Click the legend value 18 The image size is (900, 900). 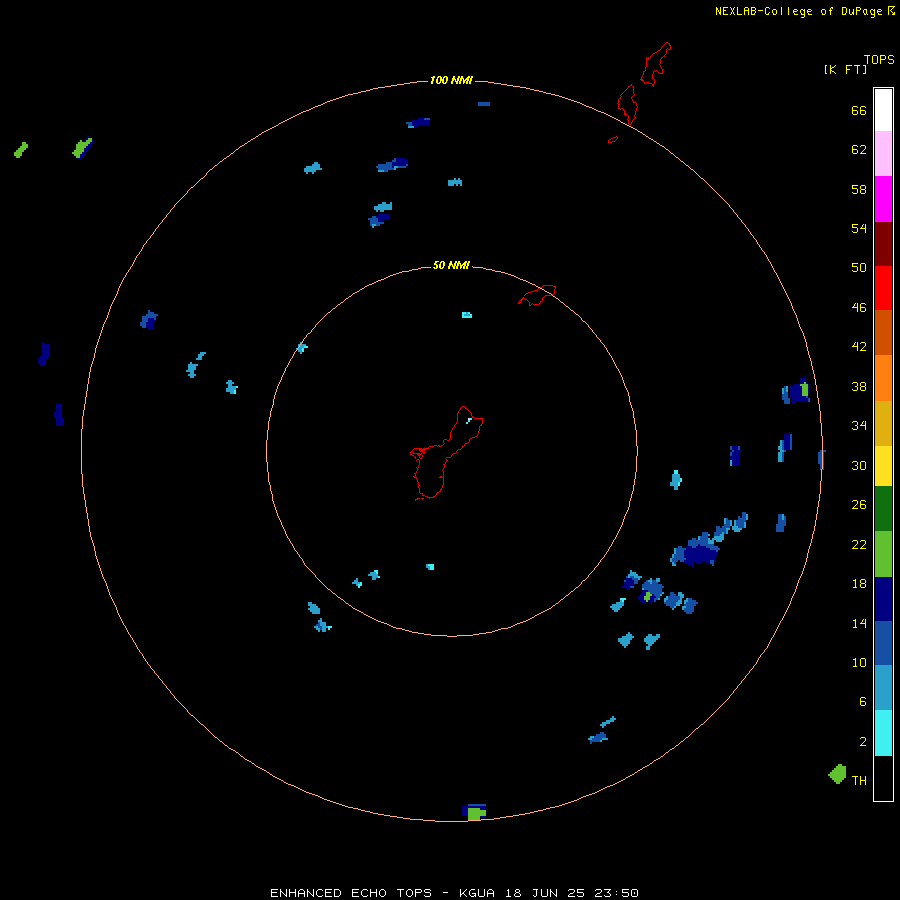(859, 584)
